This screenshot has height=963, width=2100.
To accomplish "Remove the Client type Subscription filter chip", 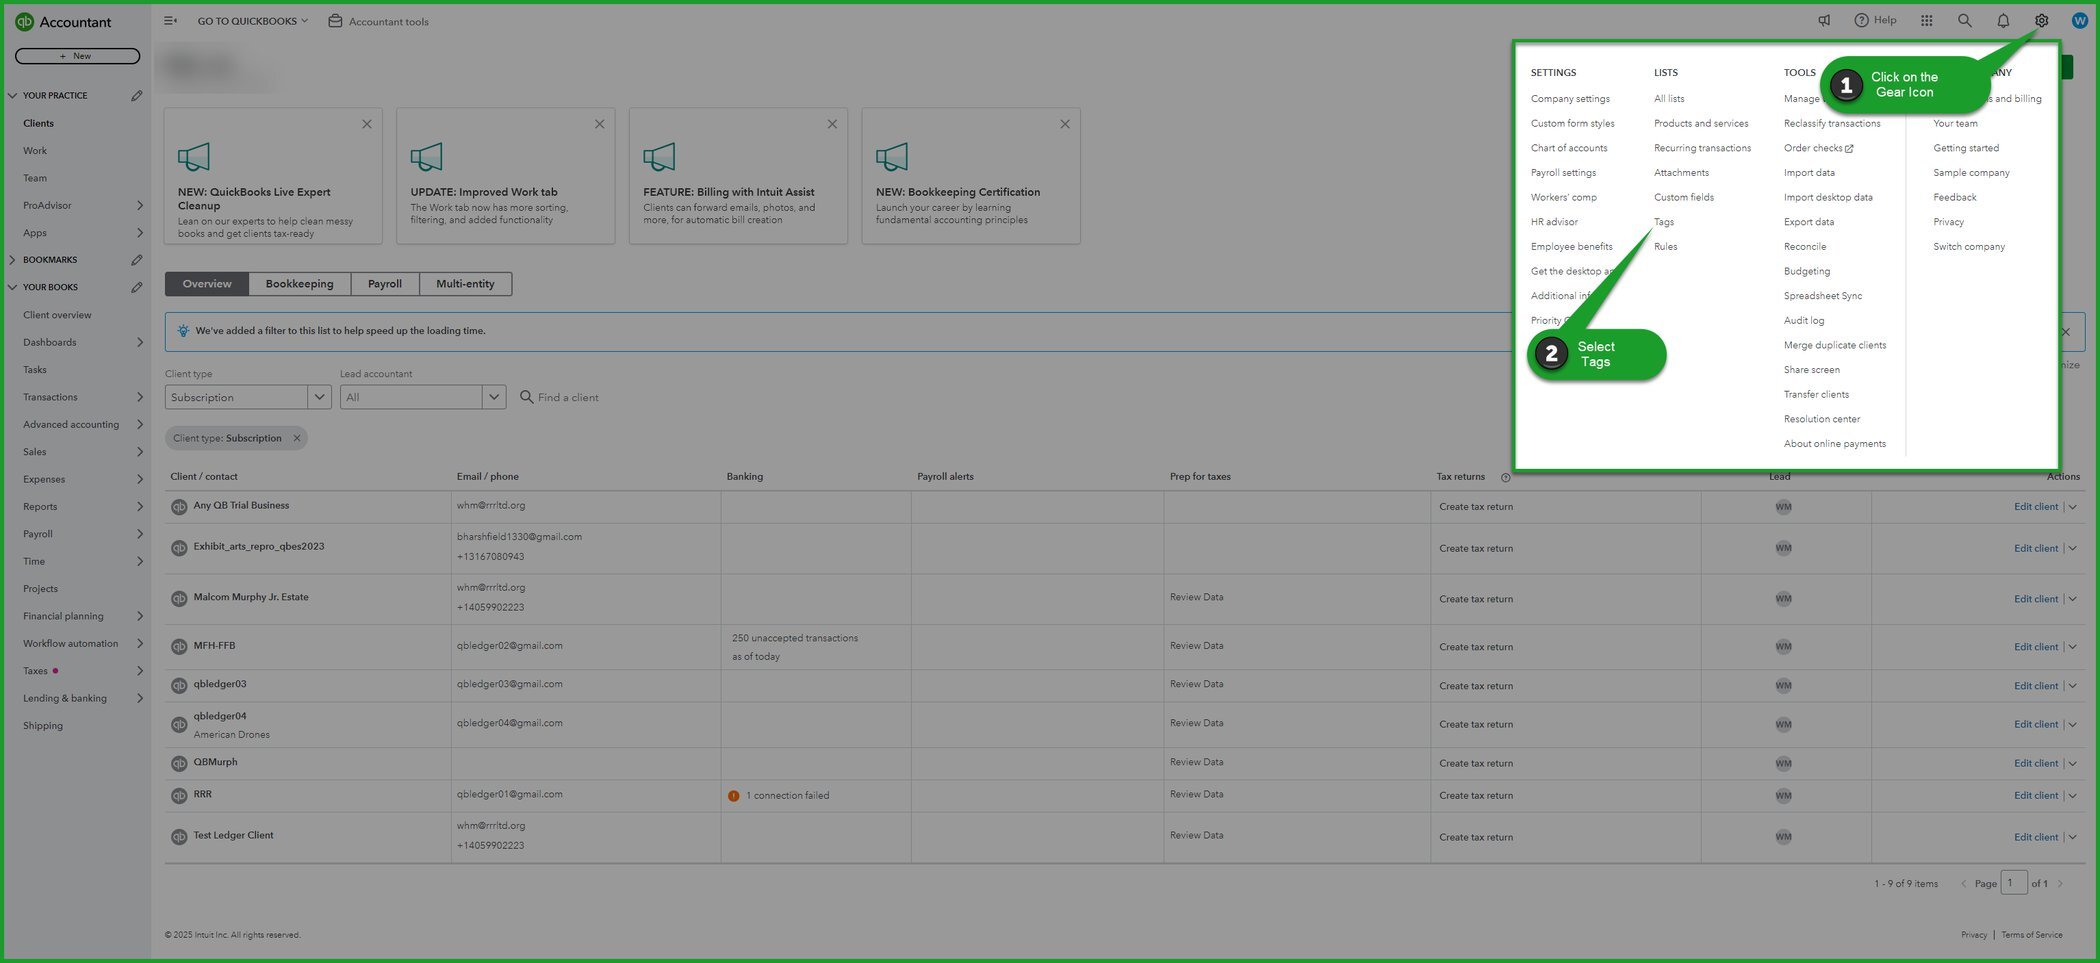I will click(x=297, y=438).
